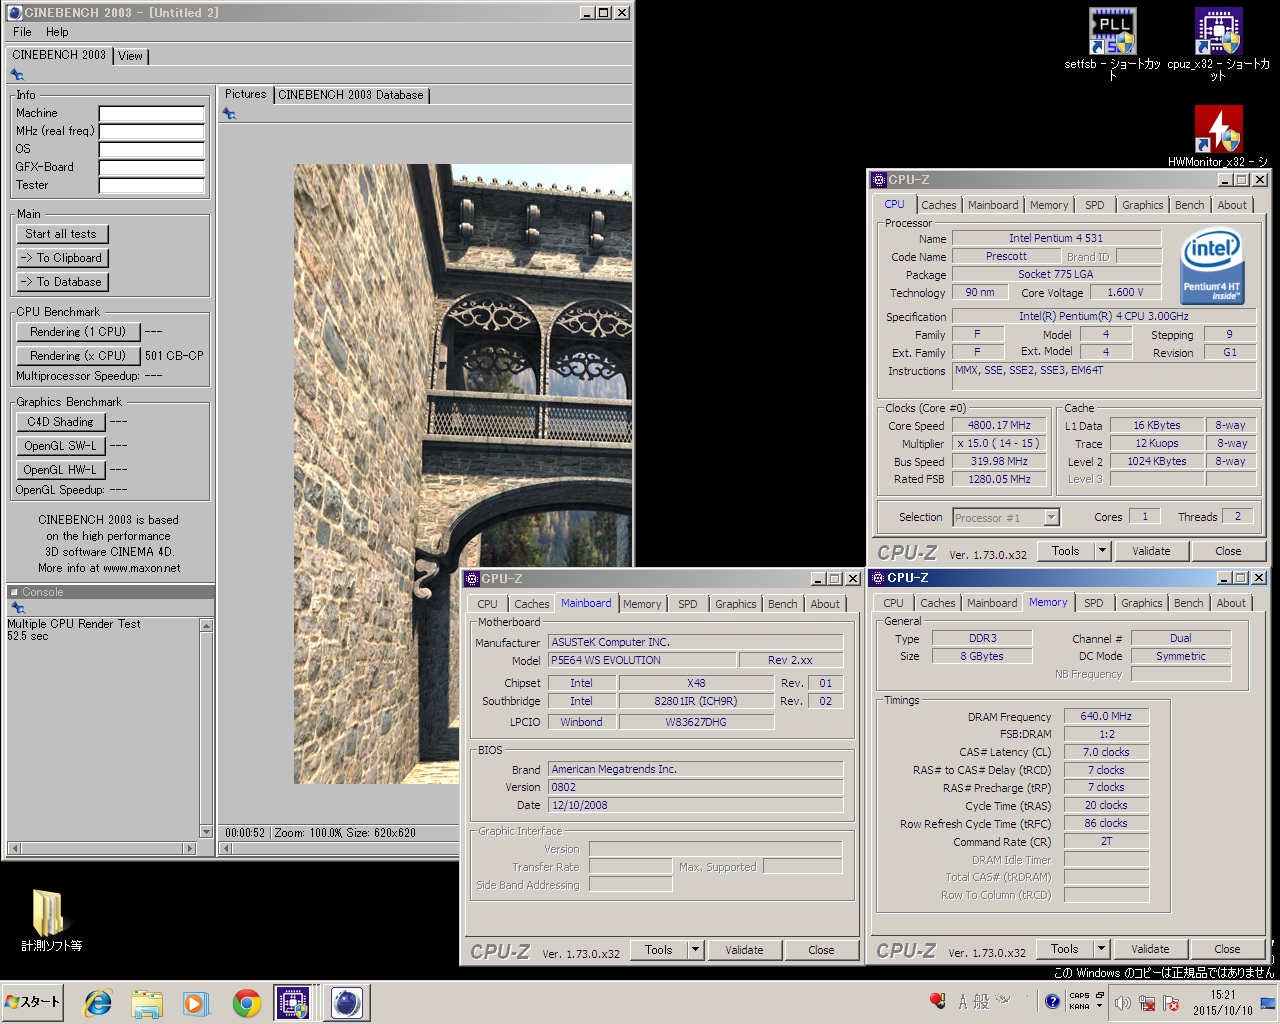Expand Tools dropdown arrow in Memory window
Image resolution: width=1280 pixels, height=1024 pixels.
pos(1101,949)
